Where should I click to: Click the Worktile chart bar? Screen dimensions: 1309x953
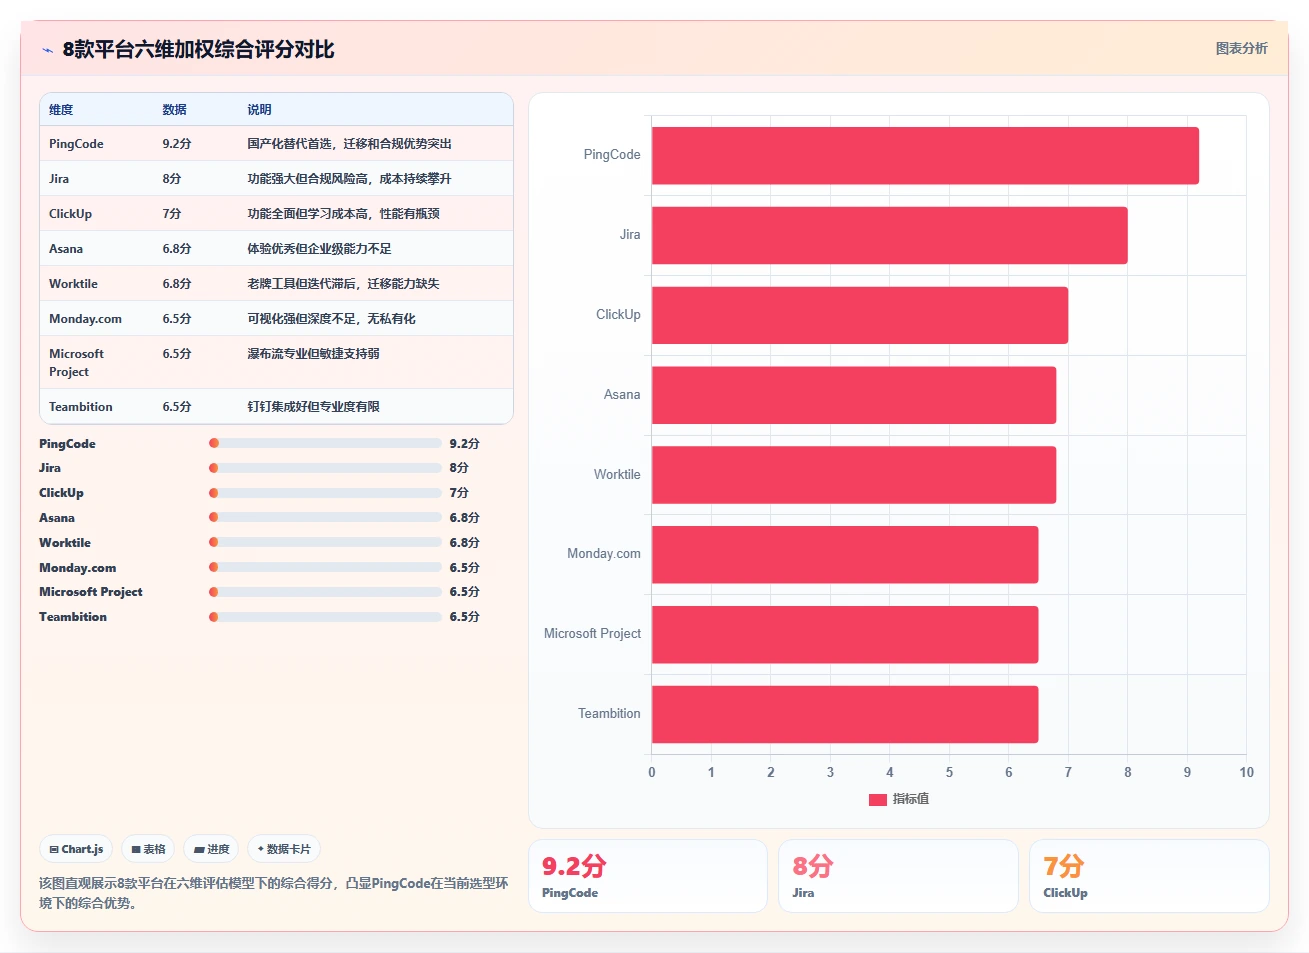point(854,475)
